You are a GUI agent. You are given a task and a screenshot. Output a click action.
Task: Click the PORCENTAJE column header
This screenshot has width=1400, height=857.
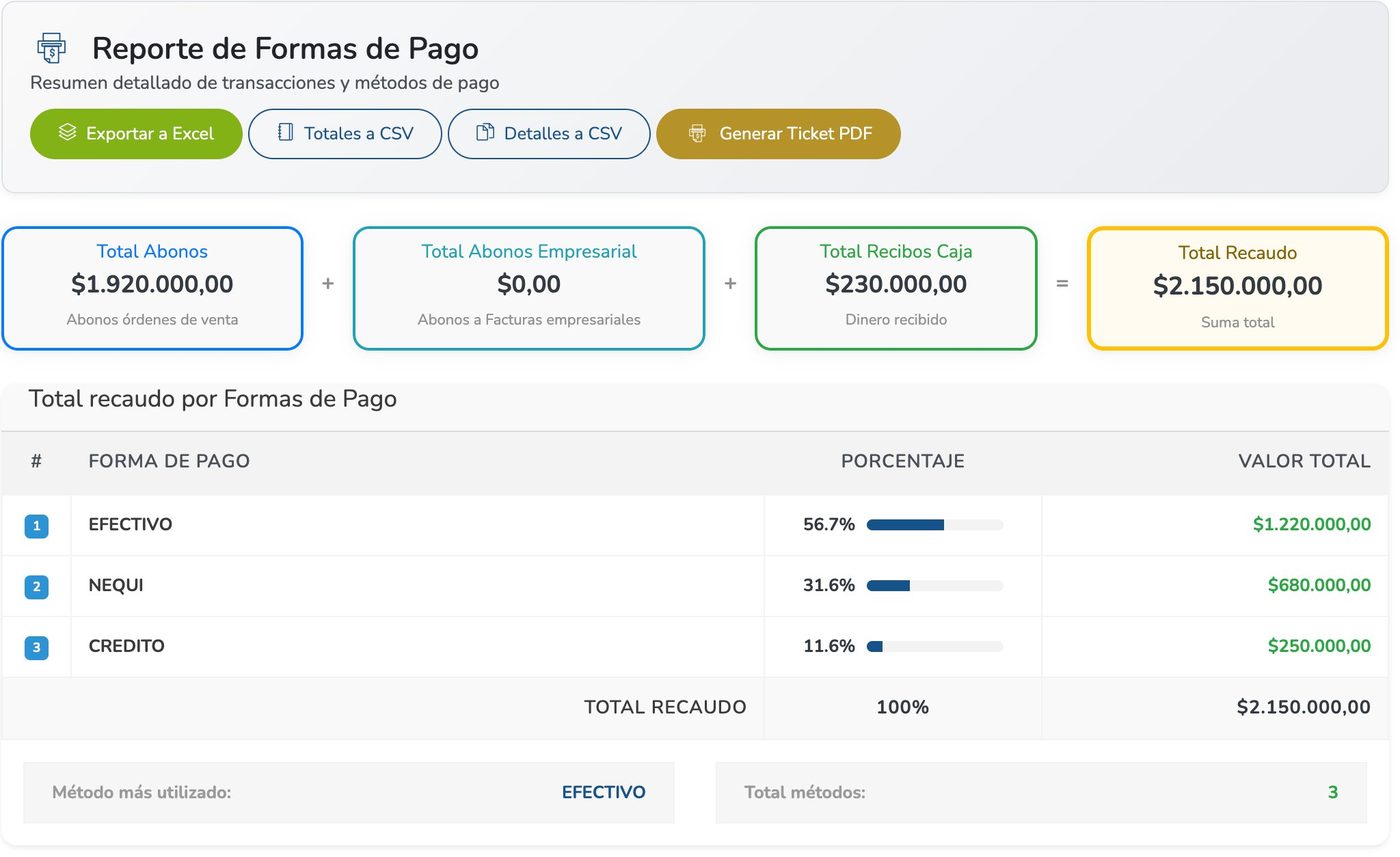[903, 461]
